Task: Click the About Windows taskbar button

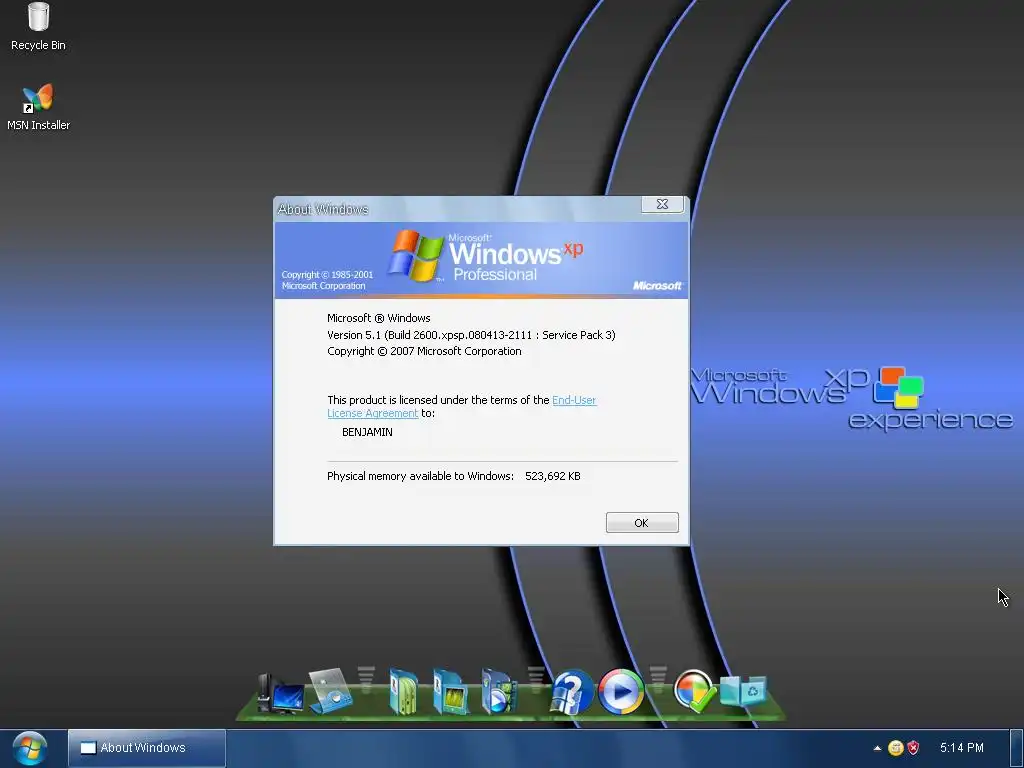Action: point(147,748)
